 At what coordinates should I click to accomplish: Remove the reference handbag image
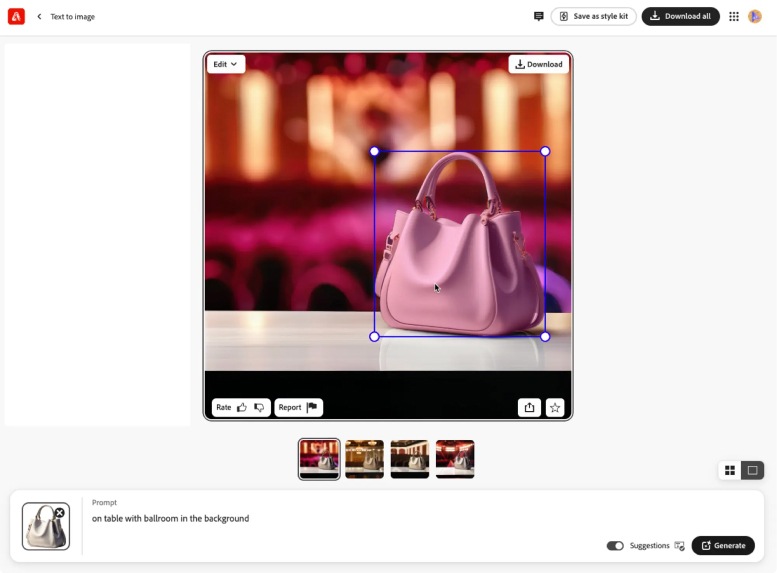(59, 513)
